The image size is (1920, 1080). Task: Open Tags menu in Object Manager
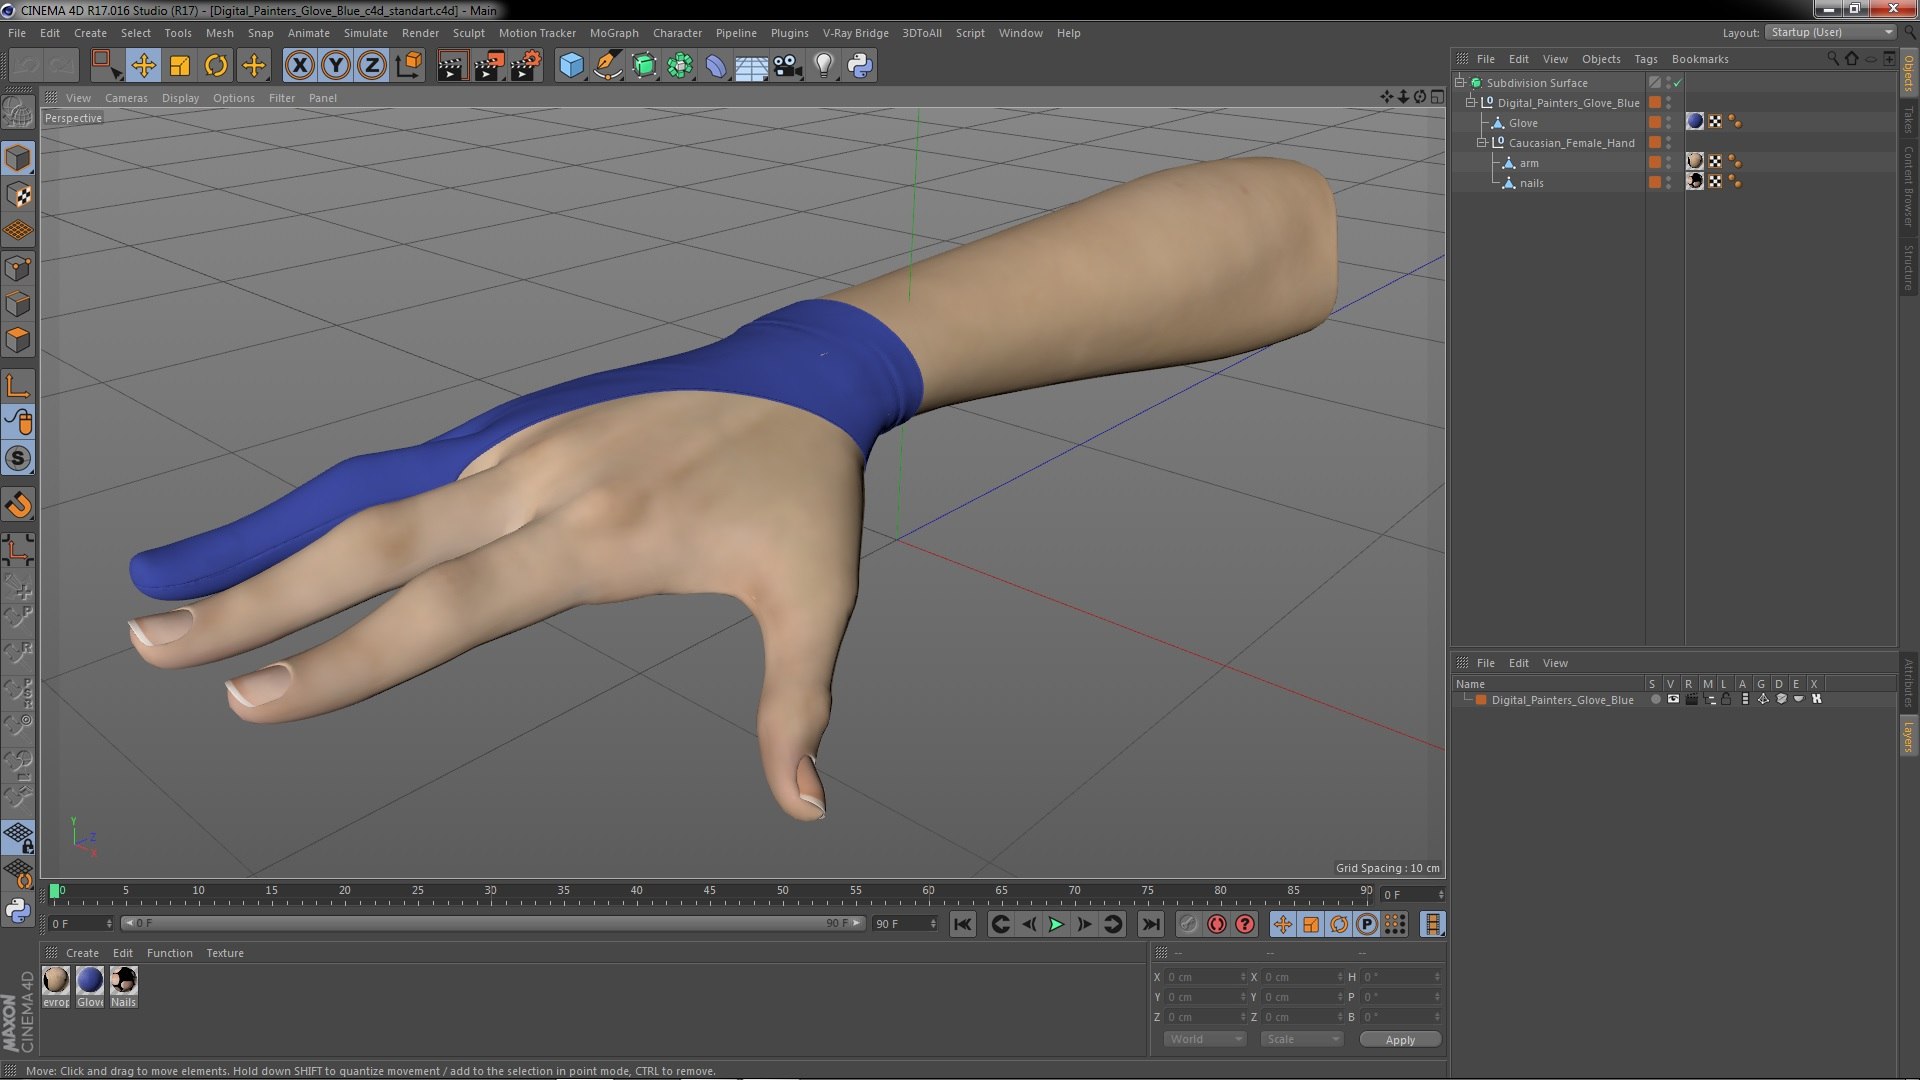(1646, 59)
